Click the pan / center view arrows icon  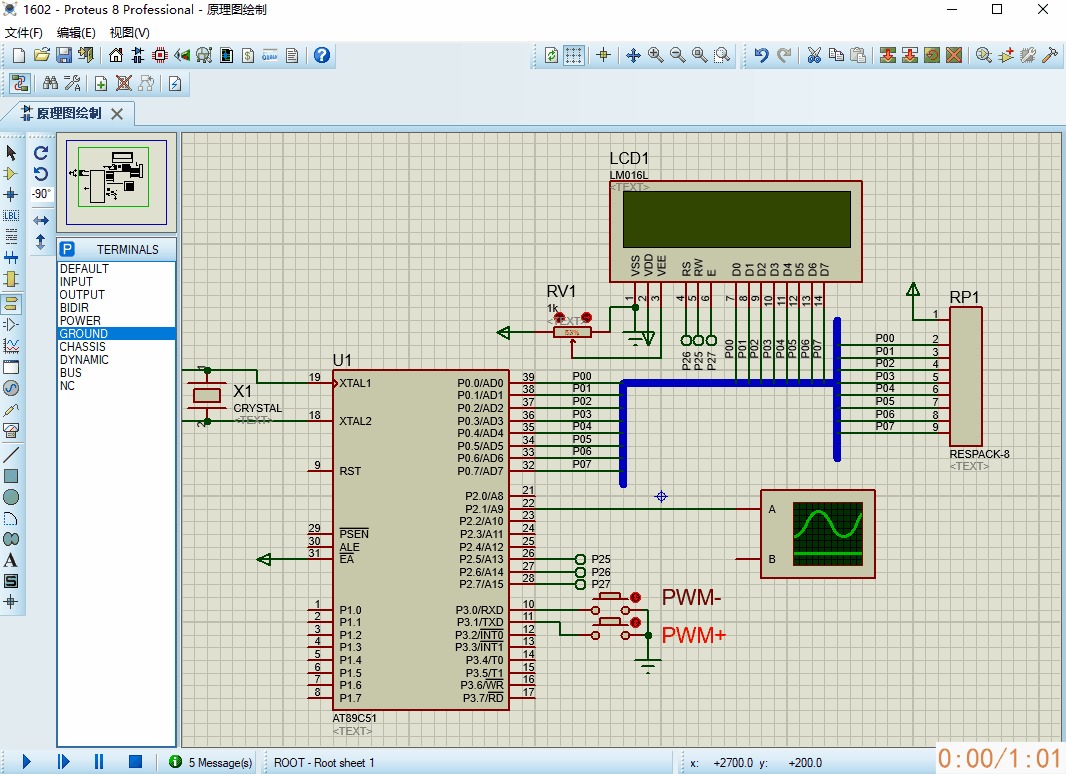(633, 55)
